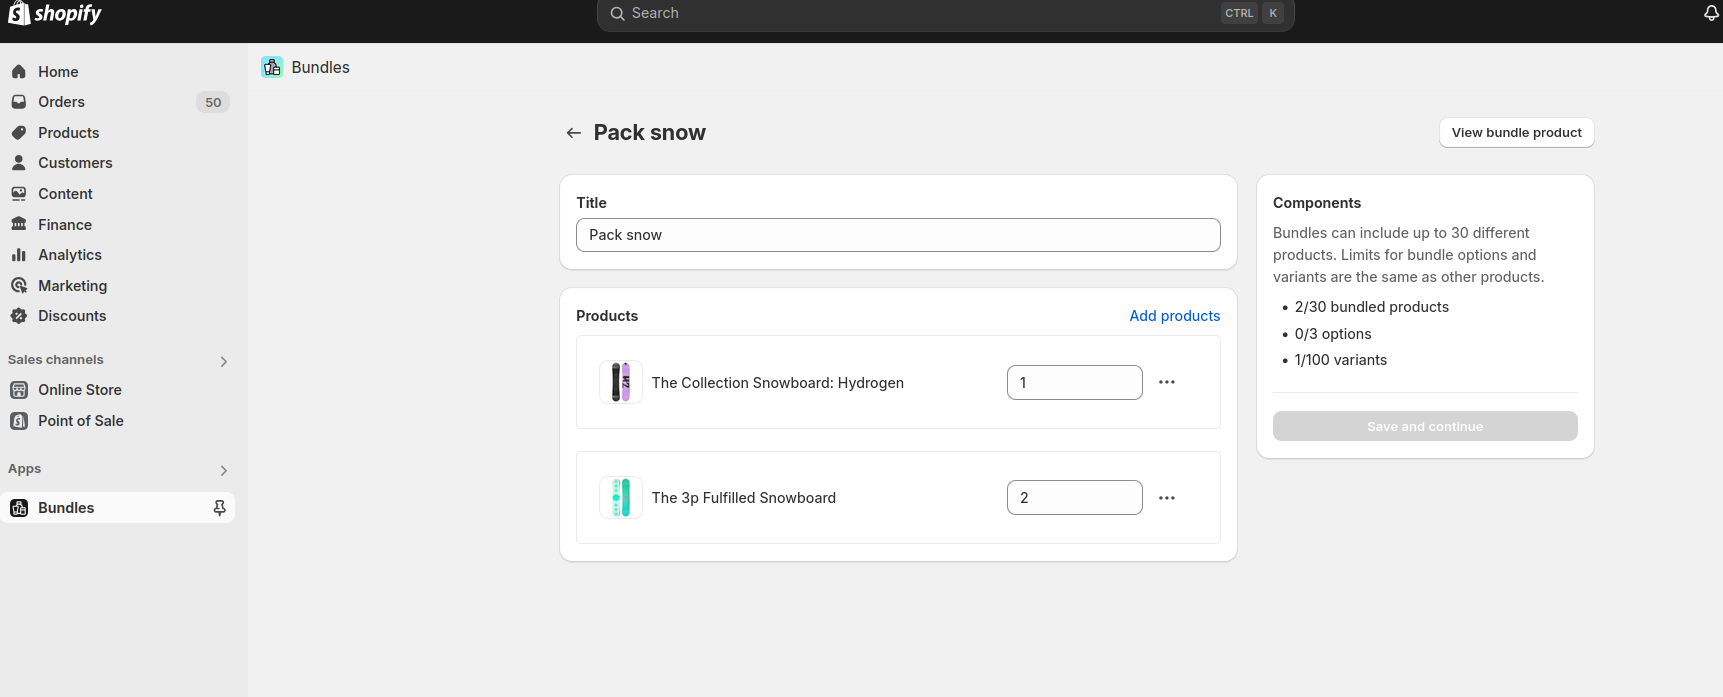Open options menu for Hydrogen snowboard
Image resolution: width=1723 pixels, height=697 pixels.
pos(1166,382)
